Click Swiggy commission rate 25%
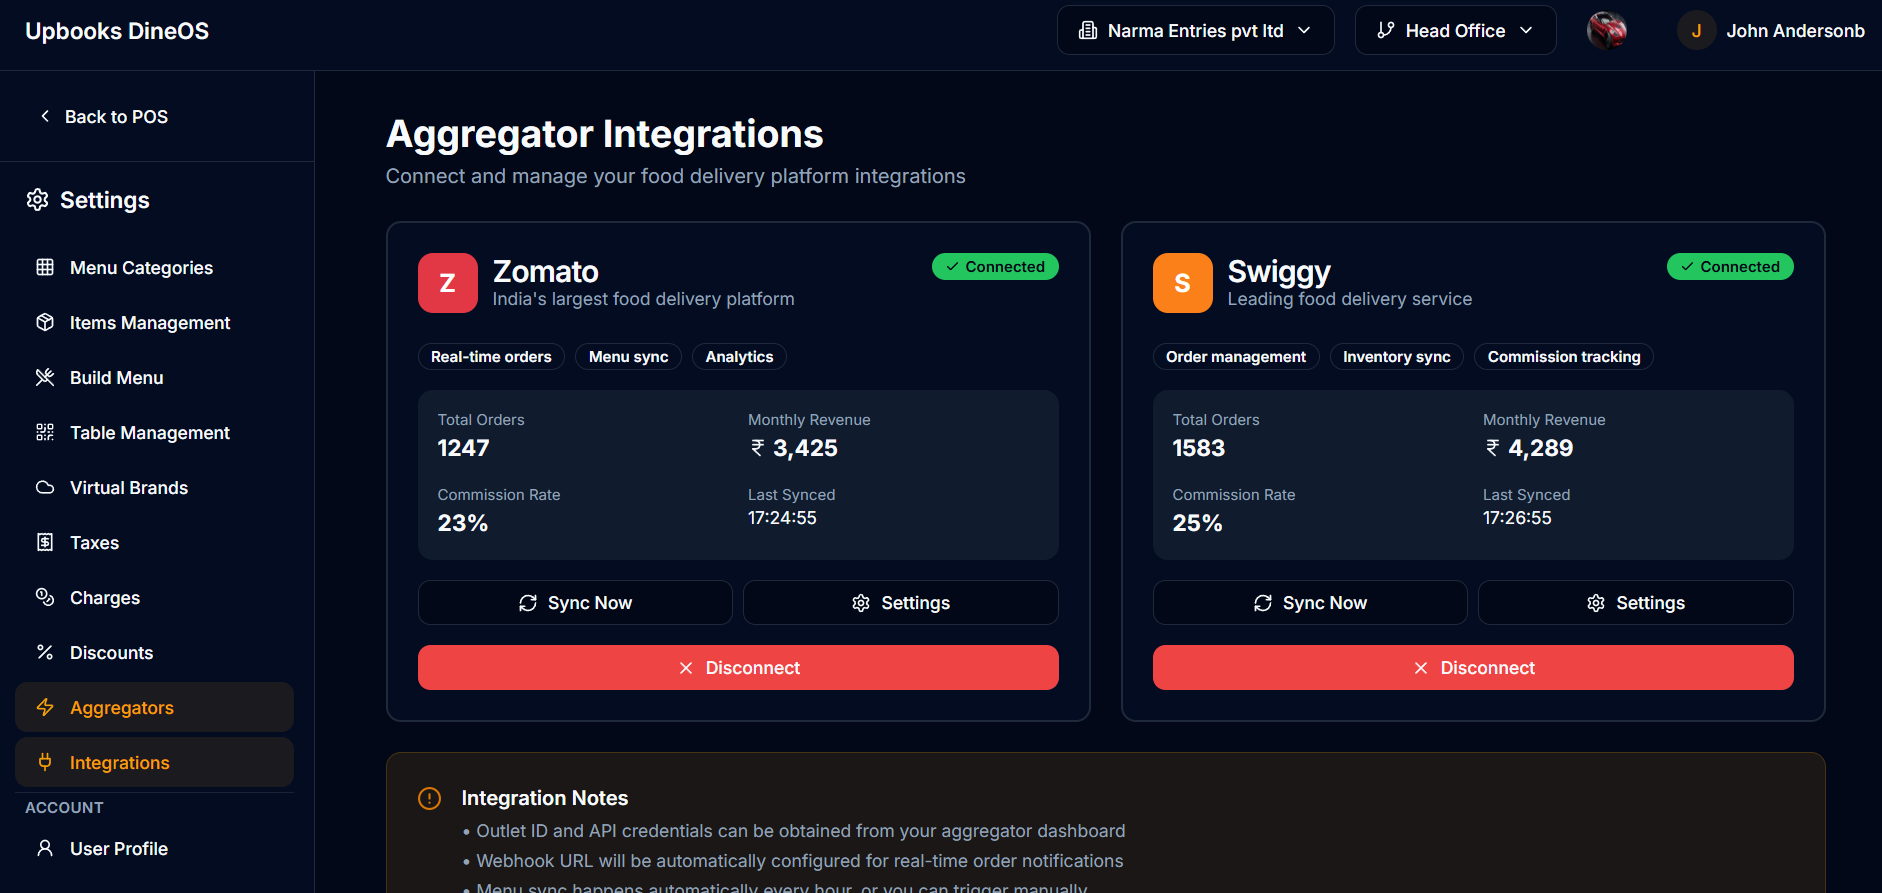Viewport: 1882px width, 893px height. coord(1197,523)
